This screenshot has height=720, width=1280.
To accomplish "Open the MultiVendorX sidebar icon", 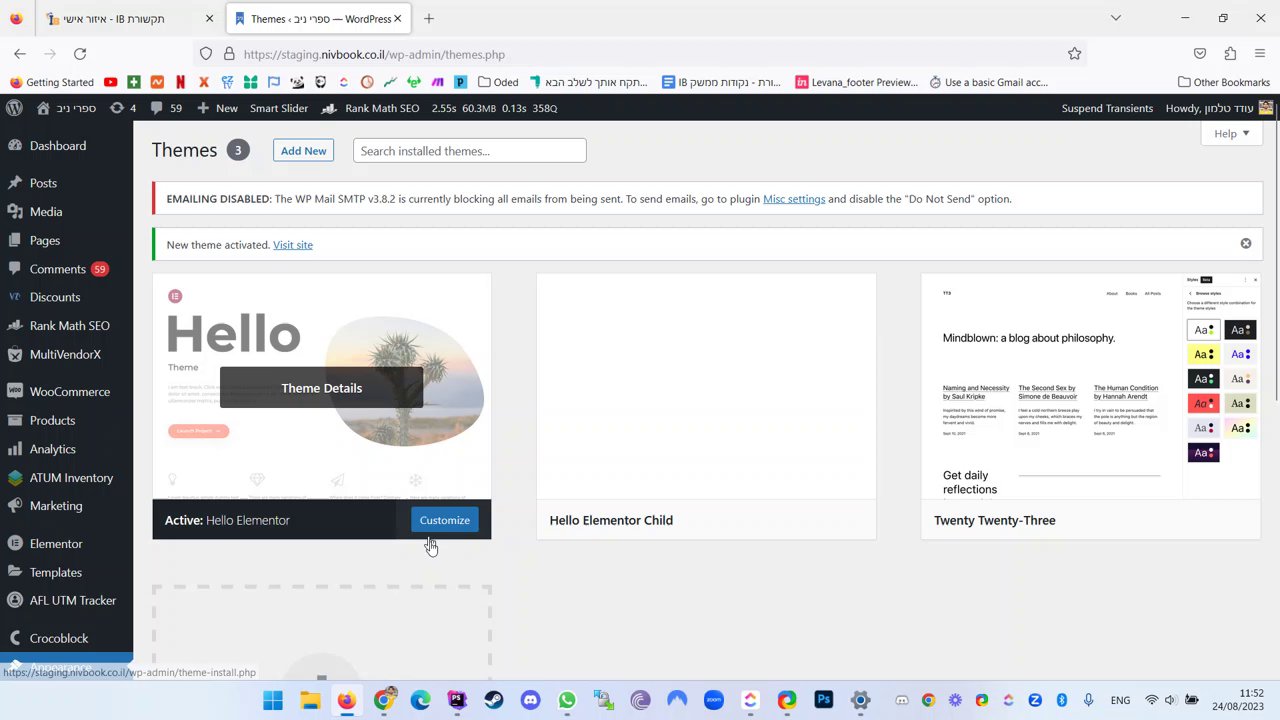I will point(14,355).
